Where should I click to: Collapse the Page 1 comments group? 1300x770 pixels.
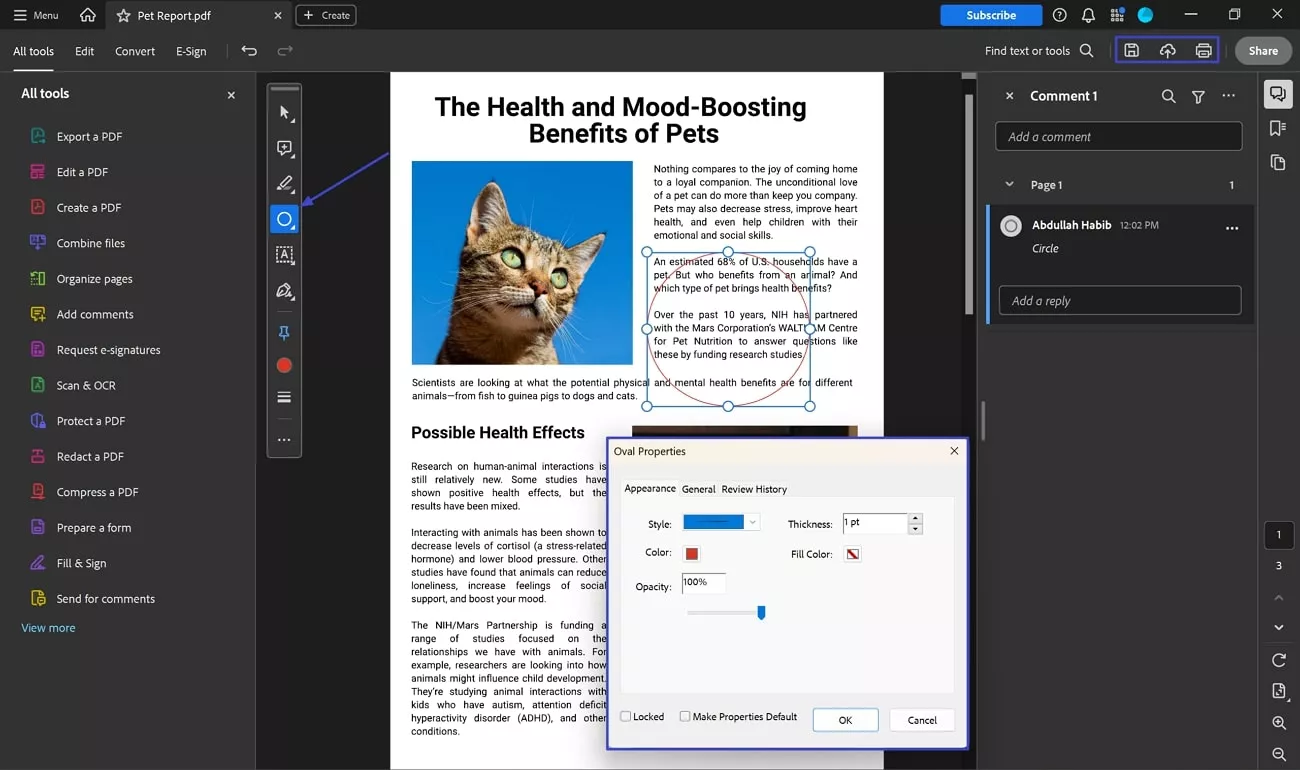(1008, 184)
